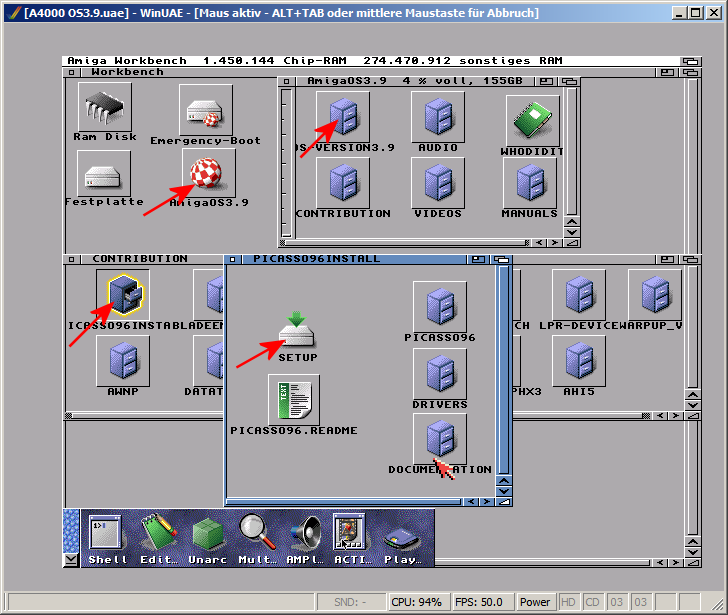
Task: Open the CONTRIBUTION drawer in AmigaOS3.9 window
Action: point(343,183)
